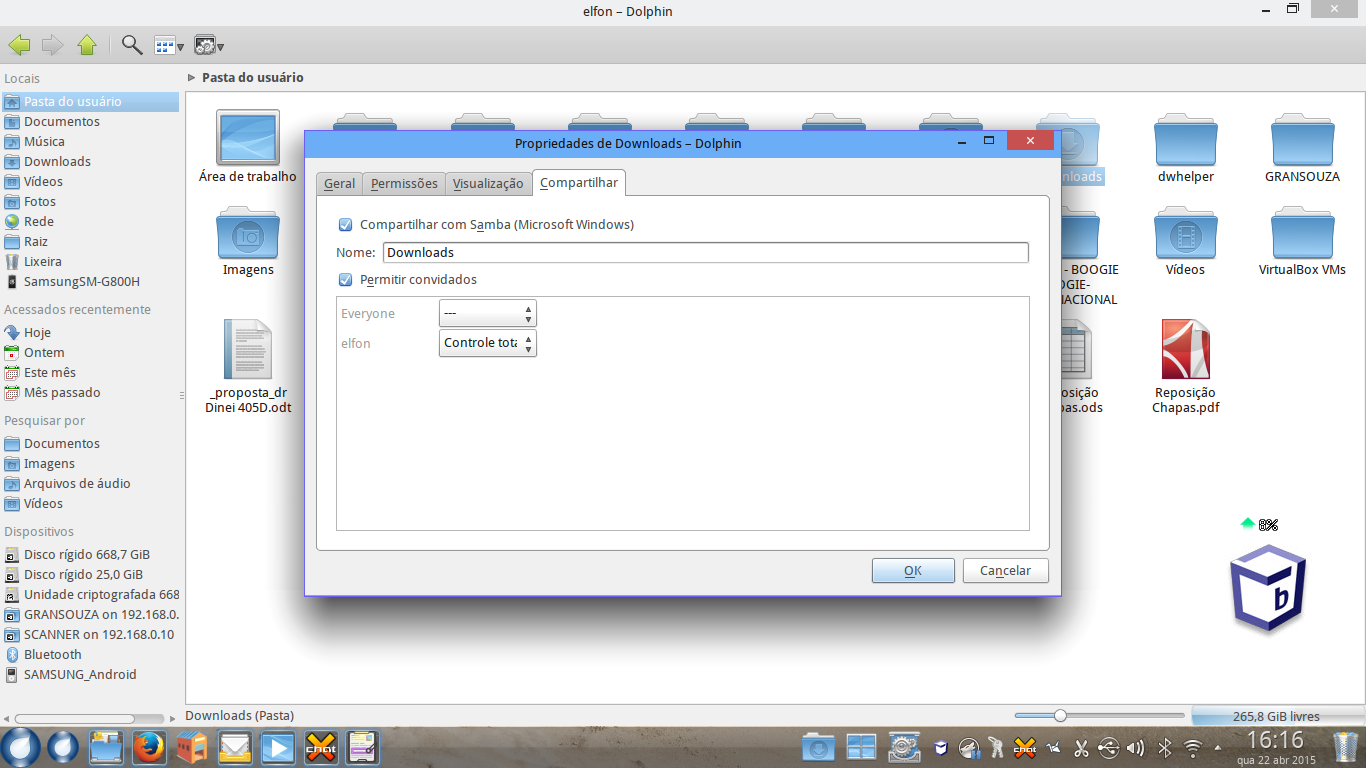The image size is (1366, 768).
Task: Open the dwhelper folder
Action: pyautogui.click(x=1186, y=148)
